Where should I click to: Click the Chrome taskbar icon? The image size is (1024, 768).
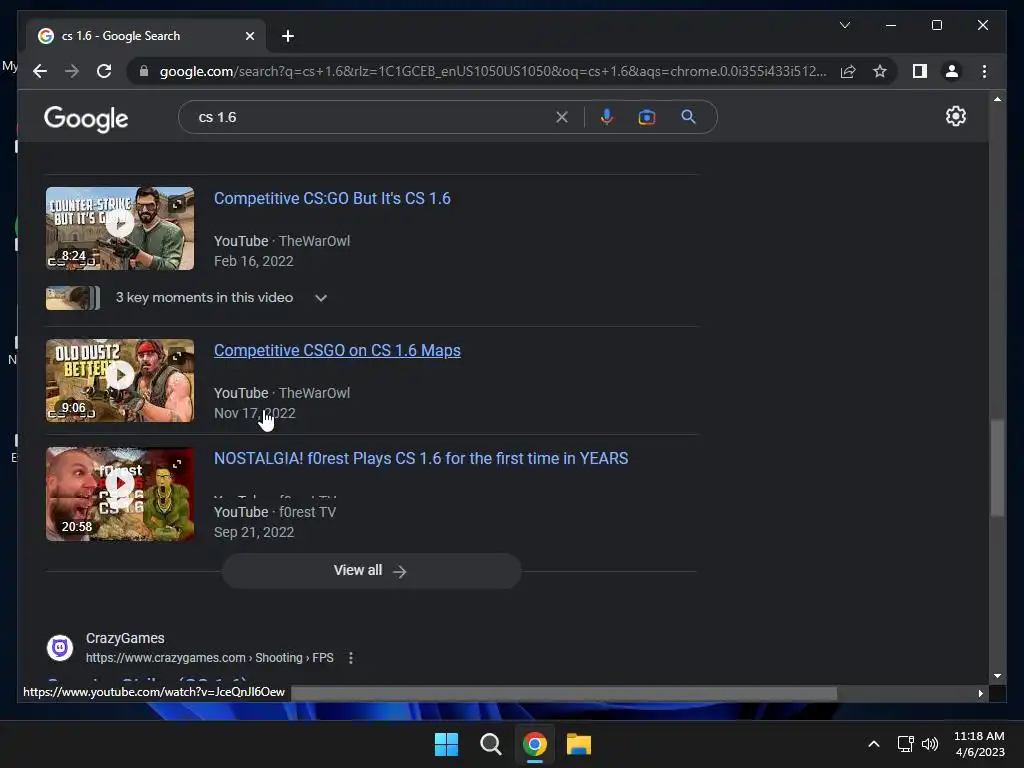coord(534,744)
